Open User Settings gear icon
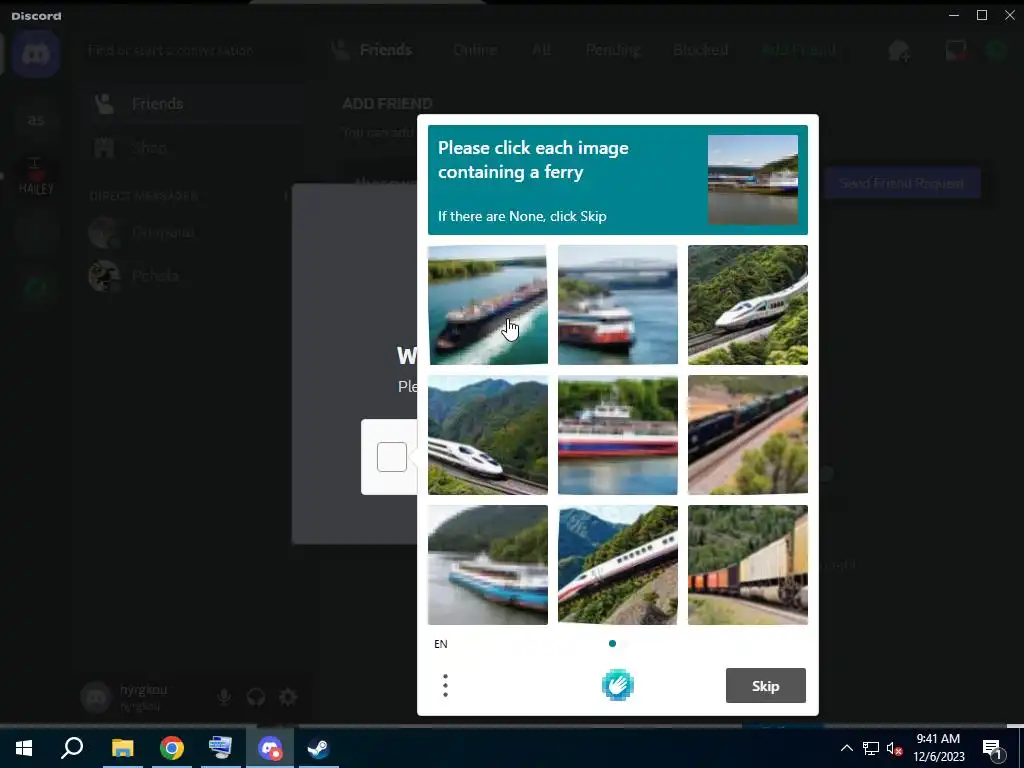The height and width of the screenshot is (768, 1024). point(288,697)
